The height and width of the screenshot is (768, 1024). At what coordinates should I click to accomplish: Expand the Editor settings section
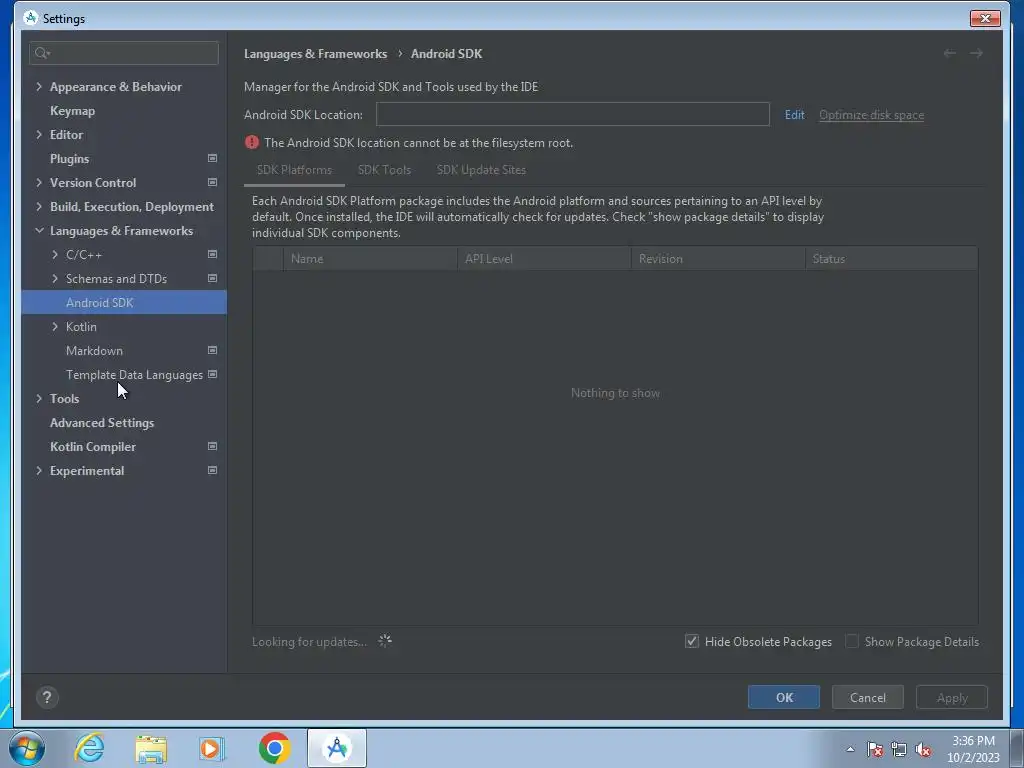39,135
